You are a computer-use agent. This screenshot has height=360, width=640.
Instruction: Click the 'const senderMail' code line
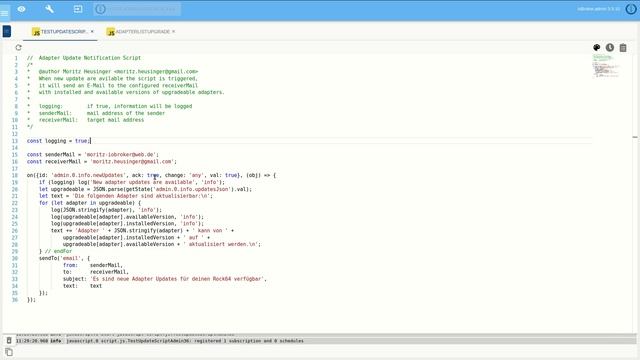(x=93, y=155)
